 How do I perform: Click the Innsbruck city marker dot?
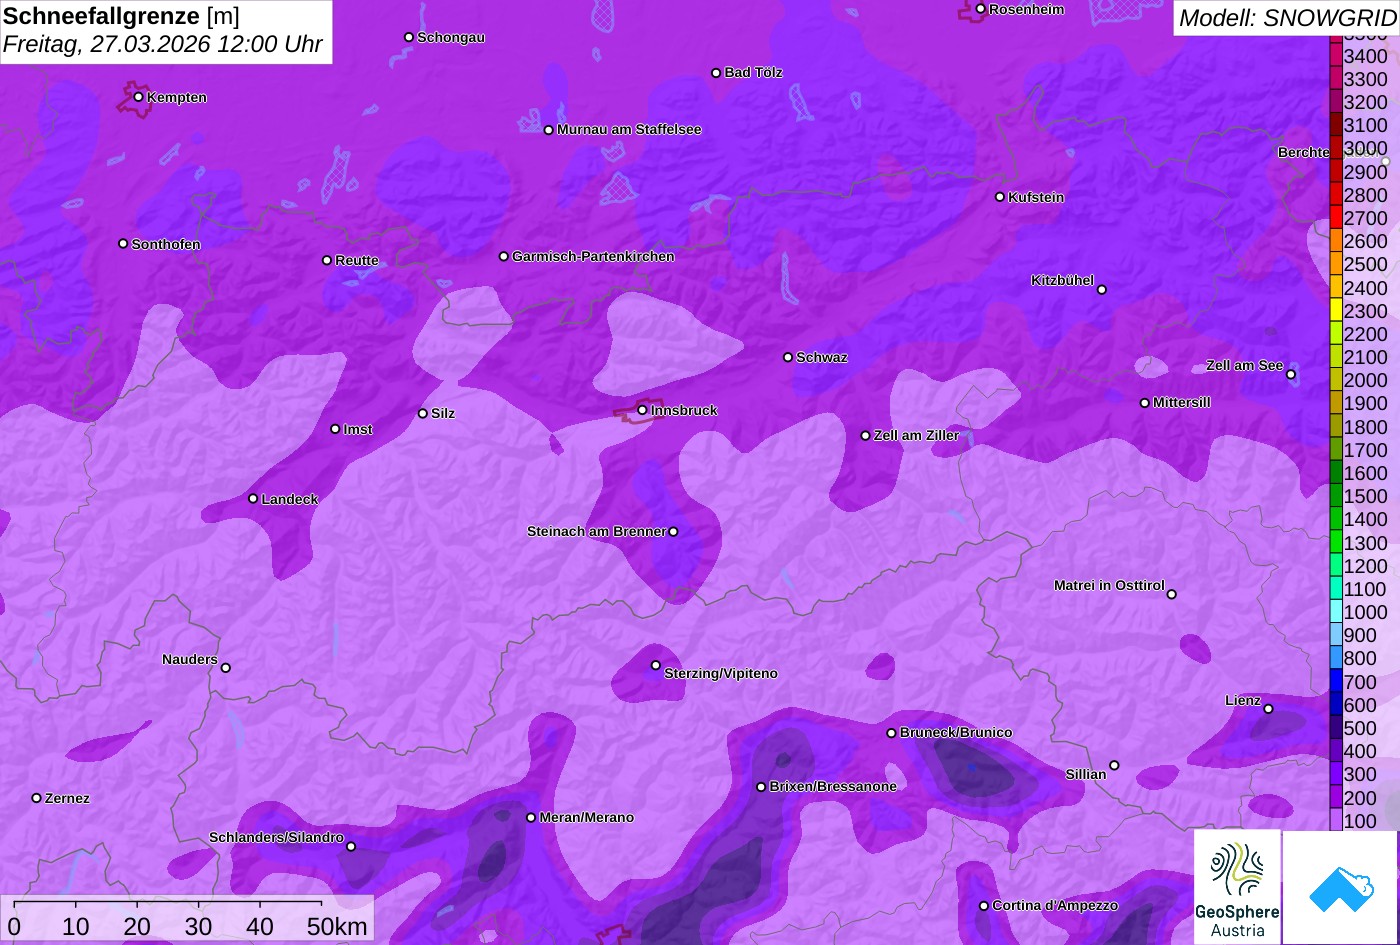coord(642,410)
